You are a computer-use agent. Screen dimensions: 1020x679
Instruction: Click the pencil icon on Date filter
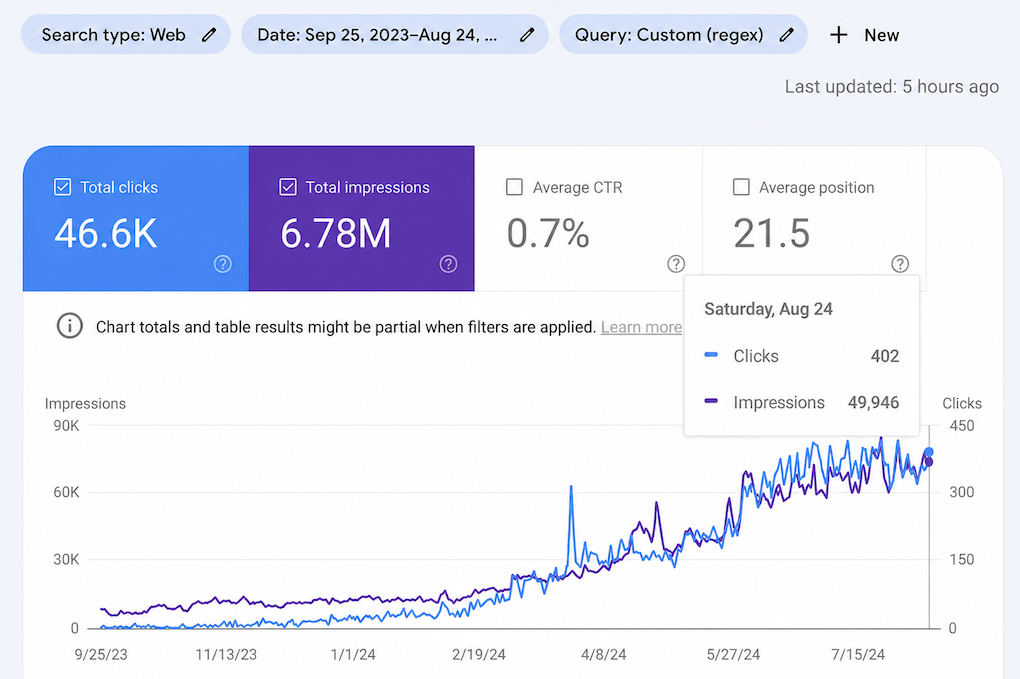click(x=527, y=34)
